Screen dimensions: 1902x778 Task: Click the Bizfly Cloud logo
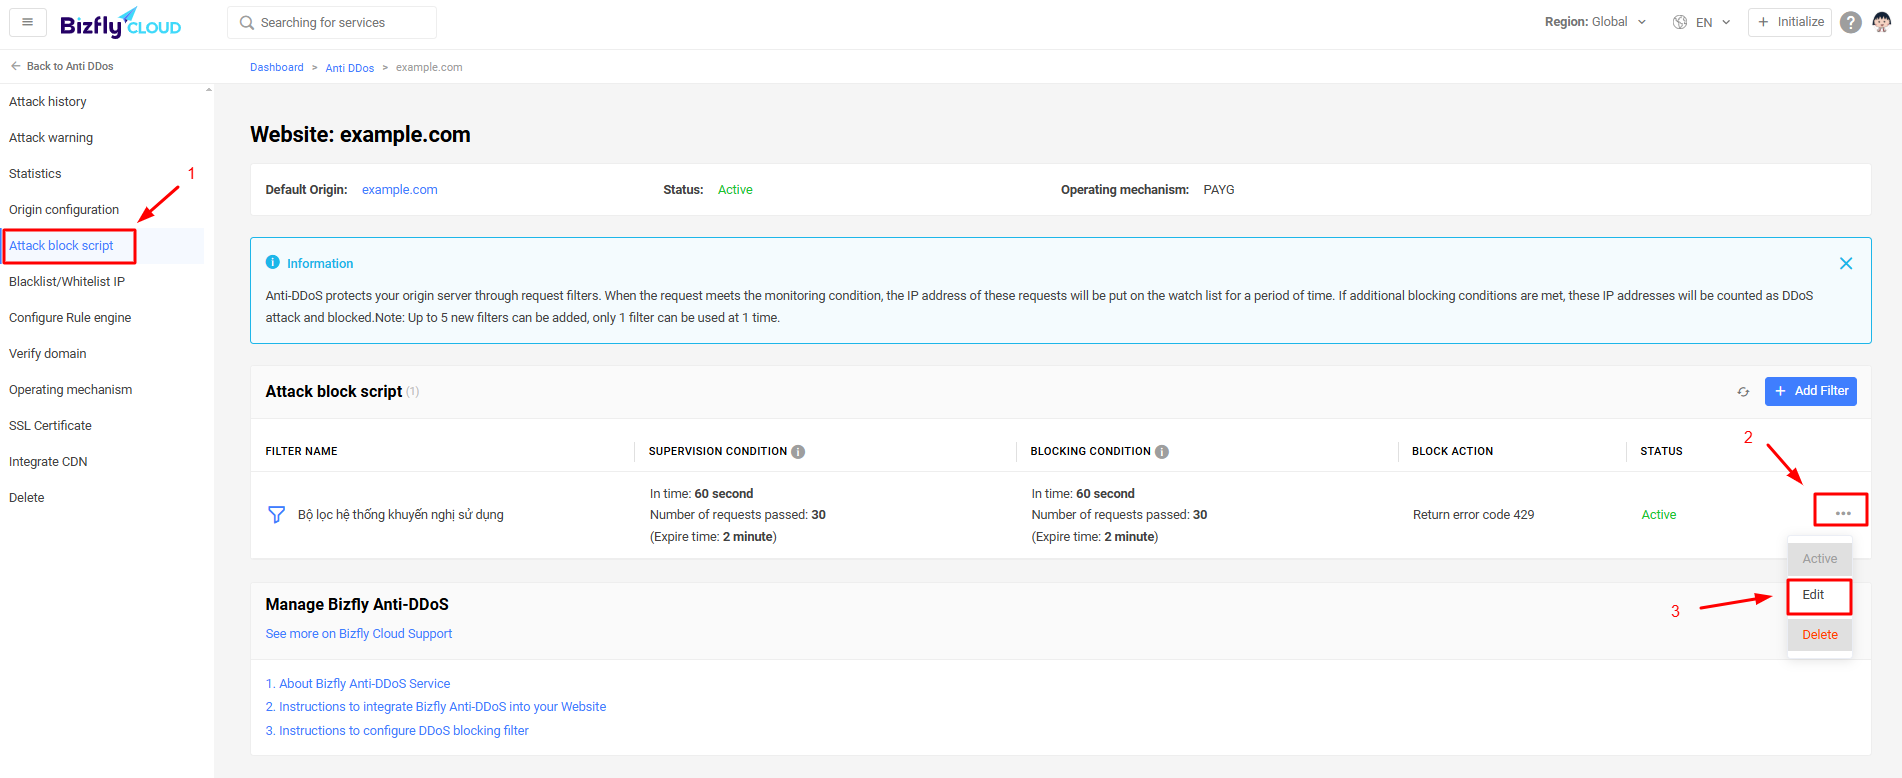coord(120,23)
